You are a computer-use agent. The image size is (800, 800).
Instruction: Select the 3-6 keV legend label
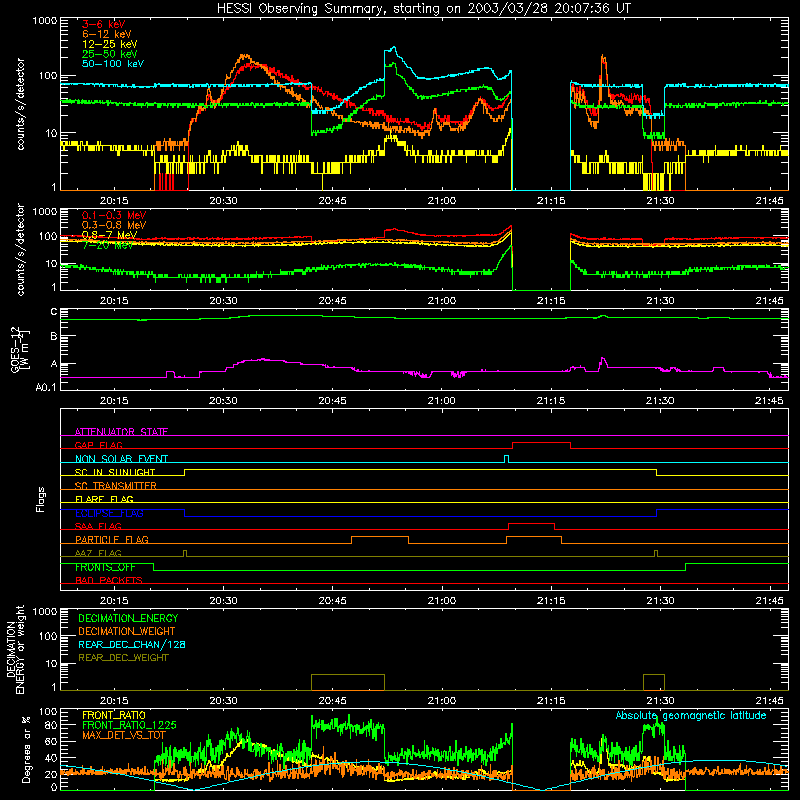[103, 24]
